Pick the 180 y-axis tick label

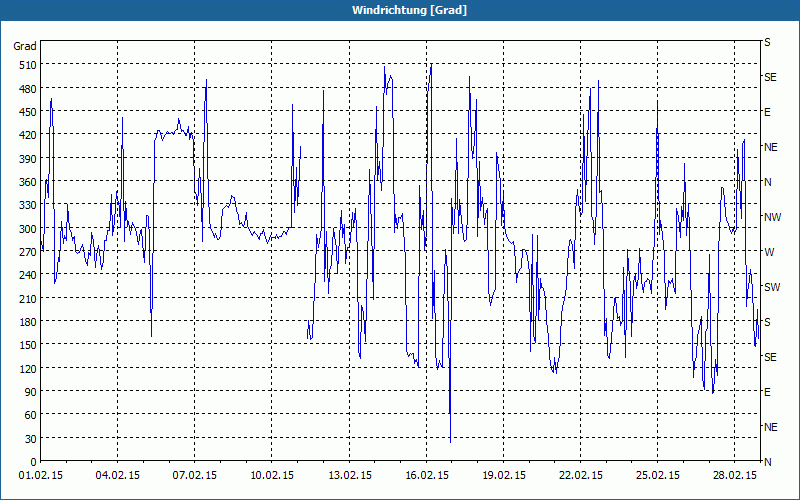click(28, 322)
